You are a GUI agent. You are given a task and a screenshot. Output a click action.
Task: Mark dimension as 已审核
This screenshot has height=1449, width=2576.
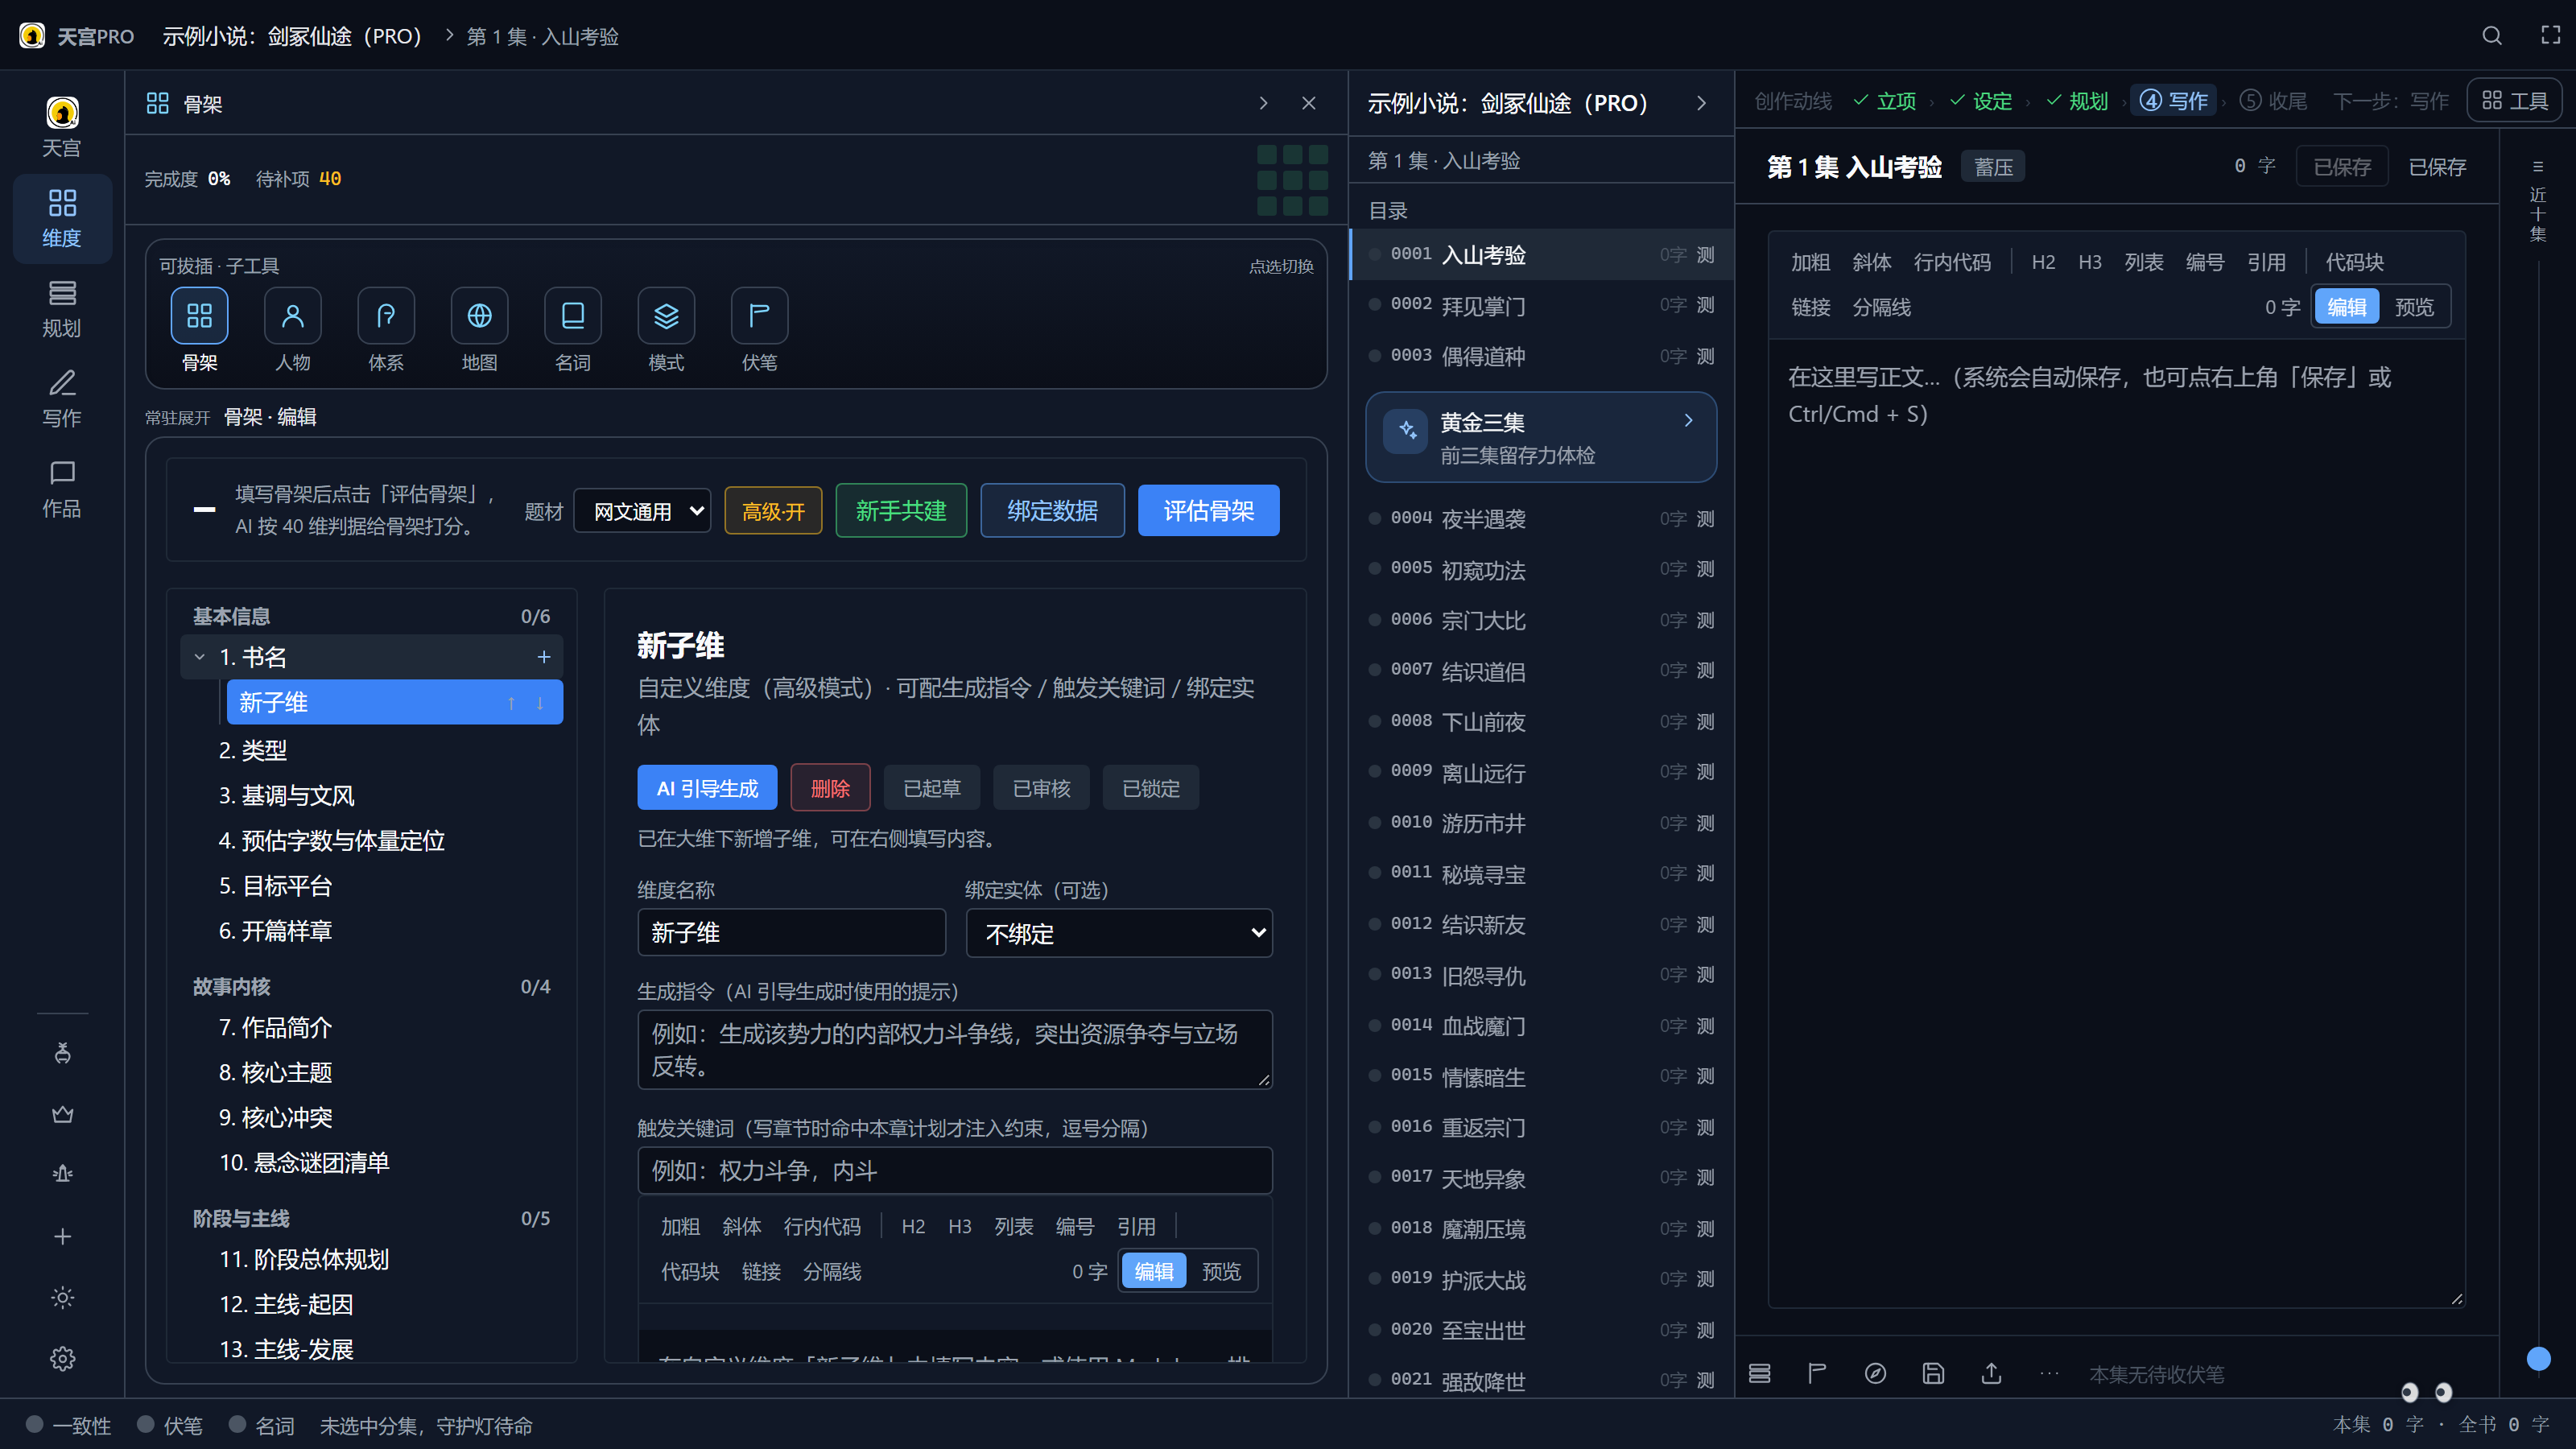pyautogui.click(x=1041, y=788)
